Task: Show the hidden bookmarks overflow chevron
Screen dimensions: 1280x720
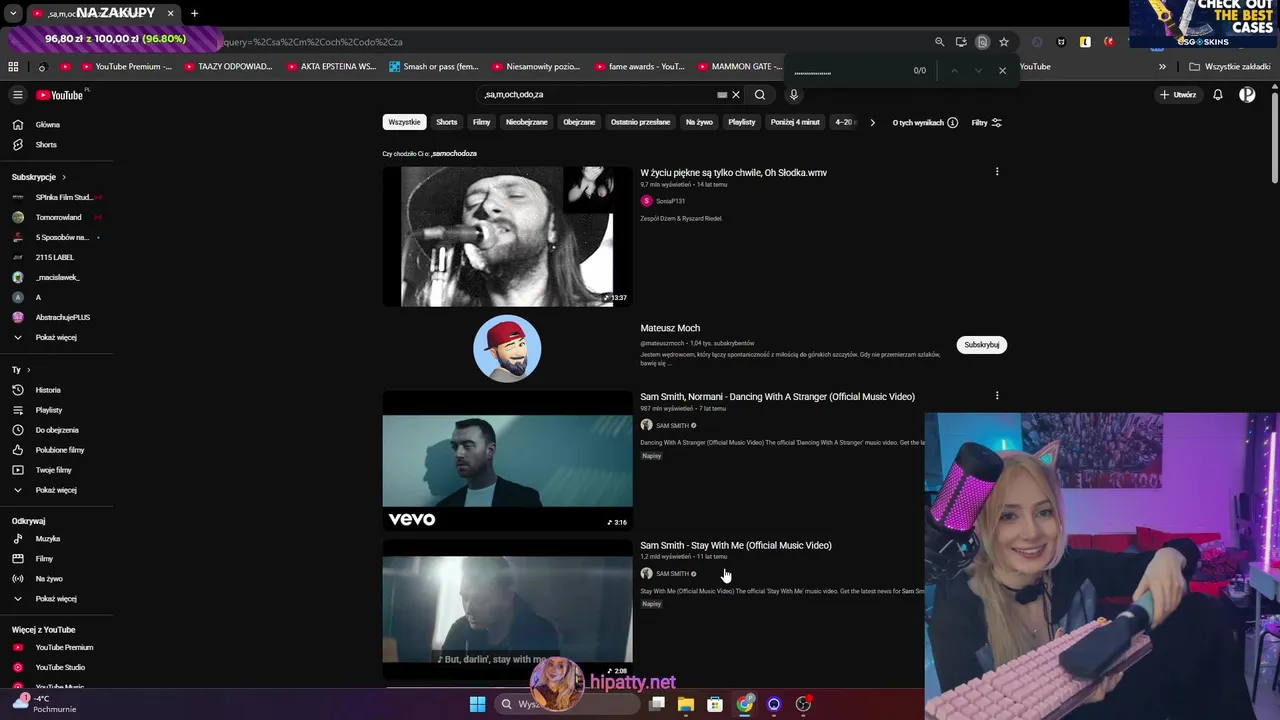Action: tap(1162, 67)
